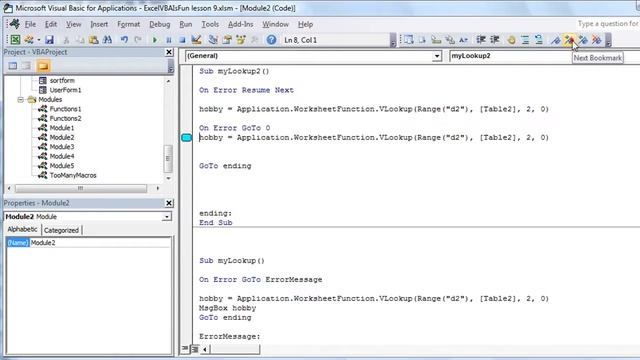640x360 pixels.
Task: Open the File menu
Action: click(30, 24)
